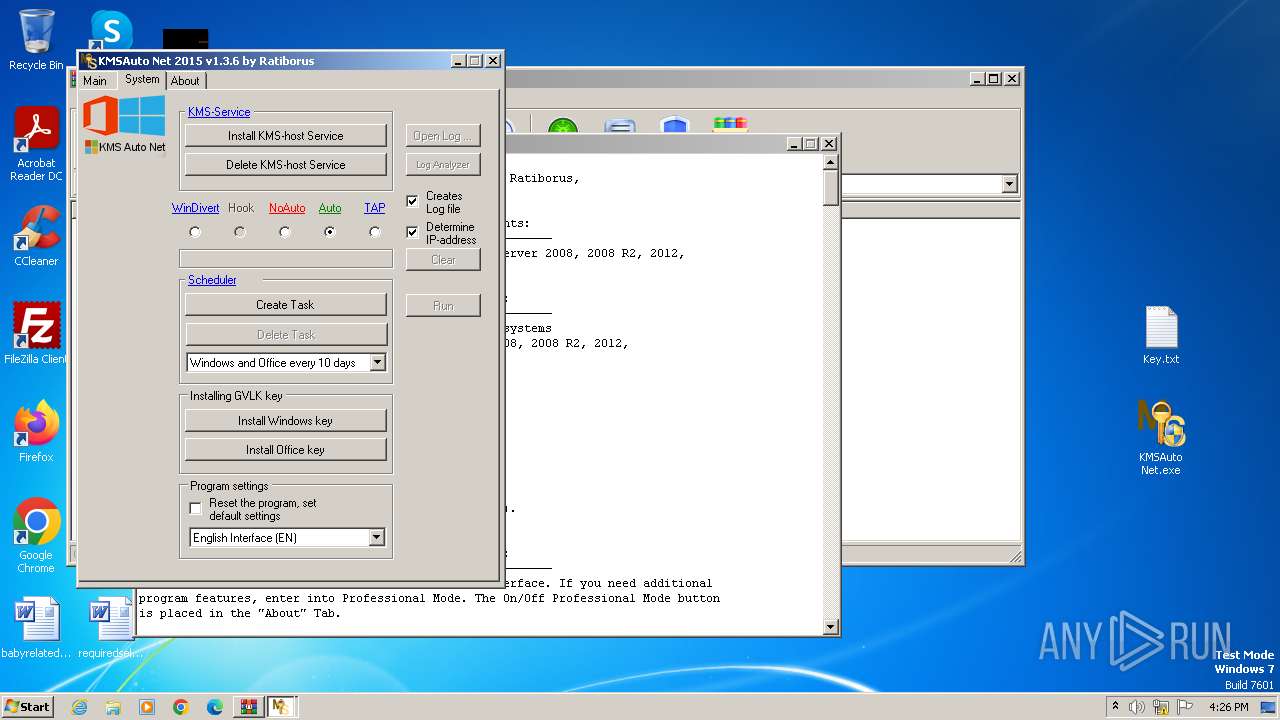The image size is (1280, 720).
Task: Toggle Creates Log file checkbox
Action: (412, 201)
